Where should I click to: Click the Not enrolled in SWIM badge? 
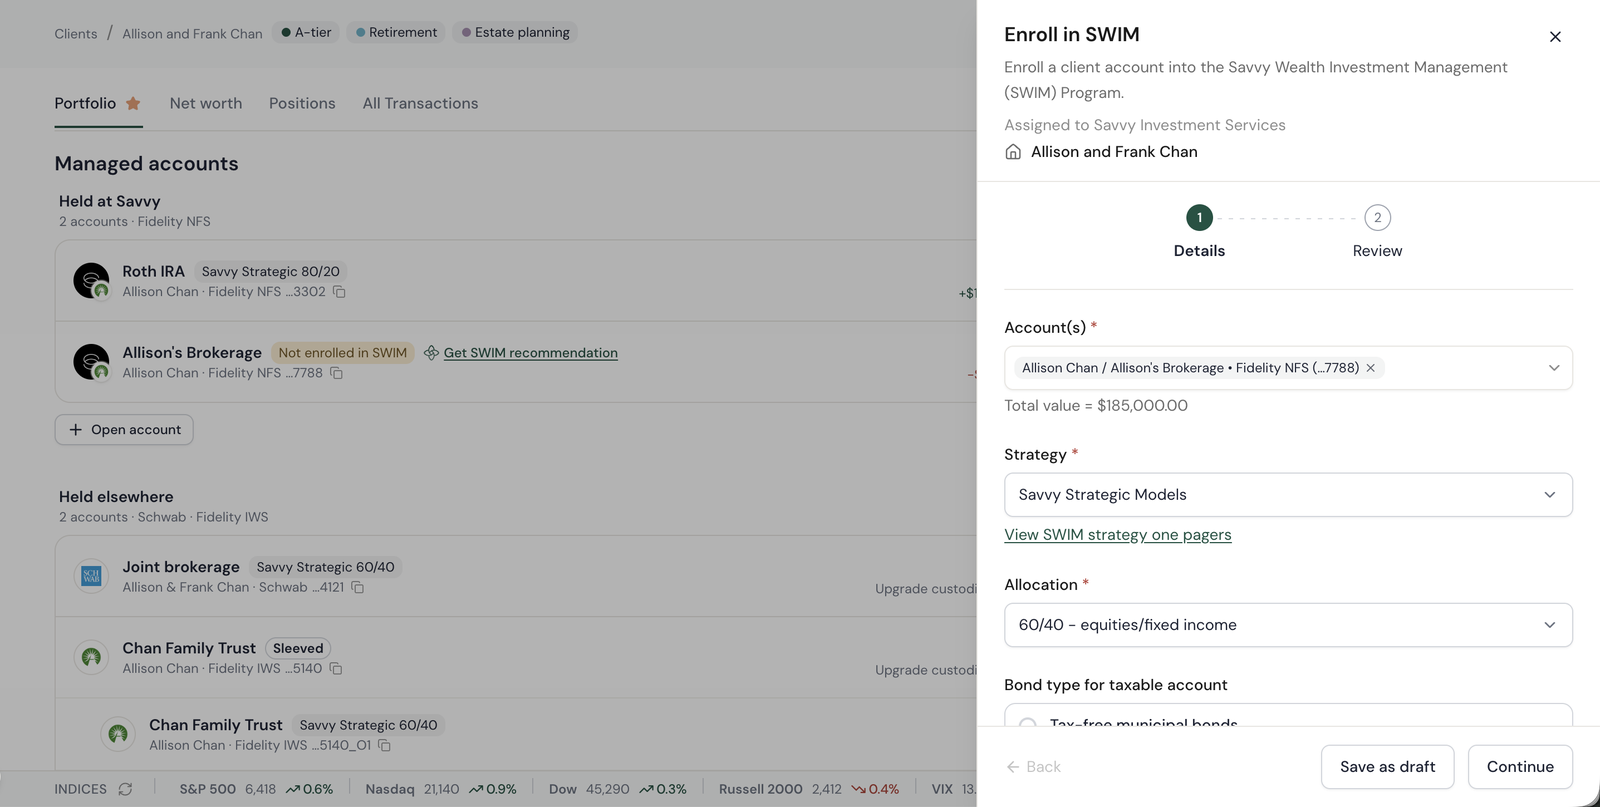(342, 353)
